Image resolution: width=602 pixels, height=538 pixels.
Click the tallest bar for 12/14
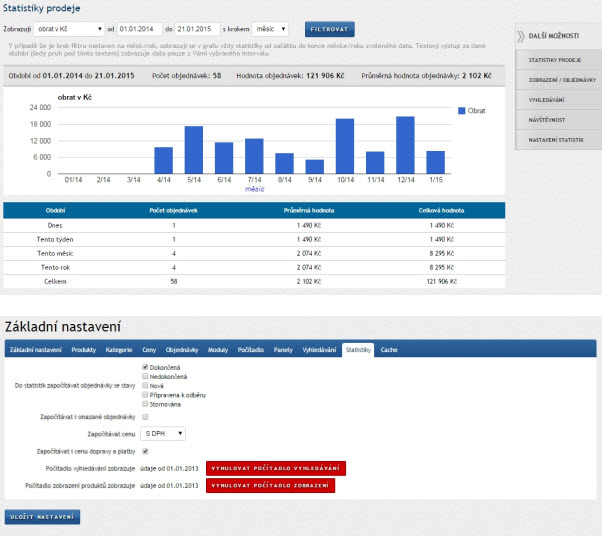pos(405,145)
